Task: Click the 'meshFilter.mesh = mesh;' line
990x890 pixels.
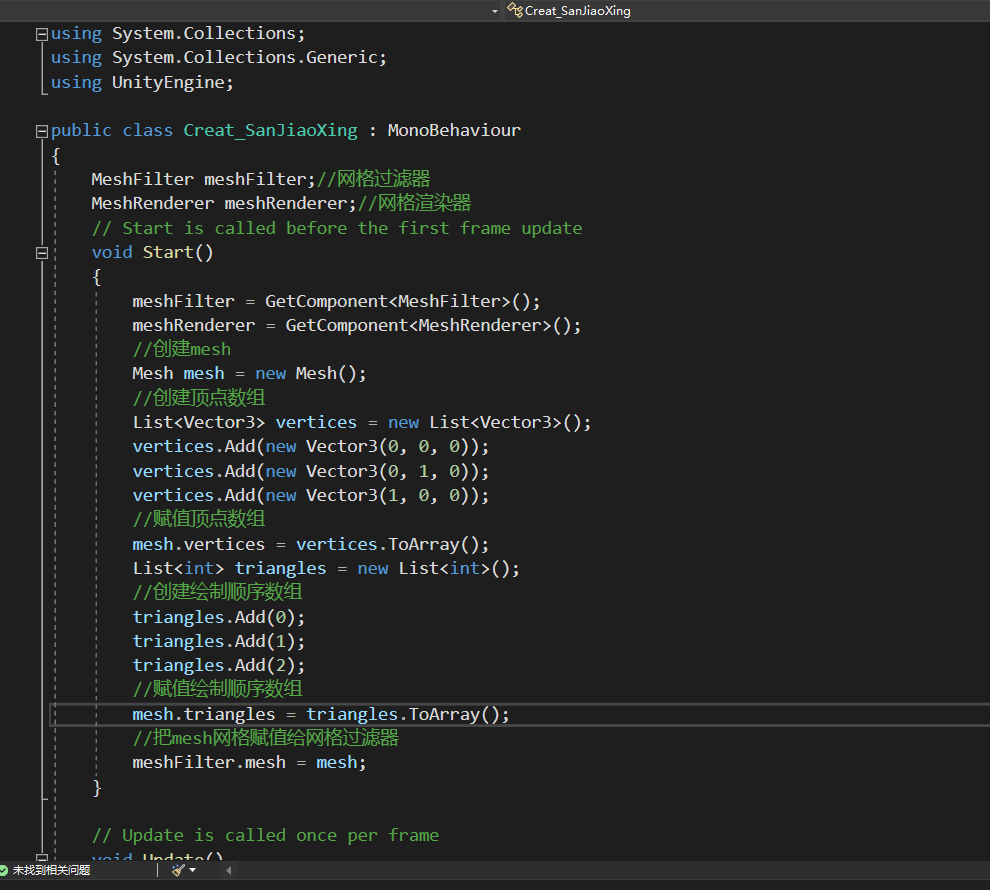Action: [x=249, y=762]
